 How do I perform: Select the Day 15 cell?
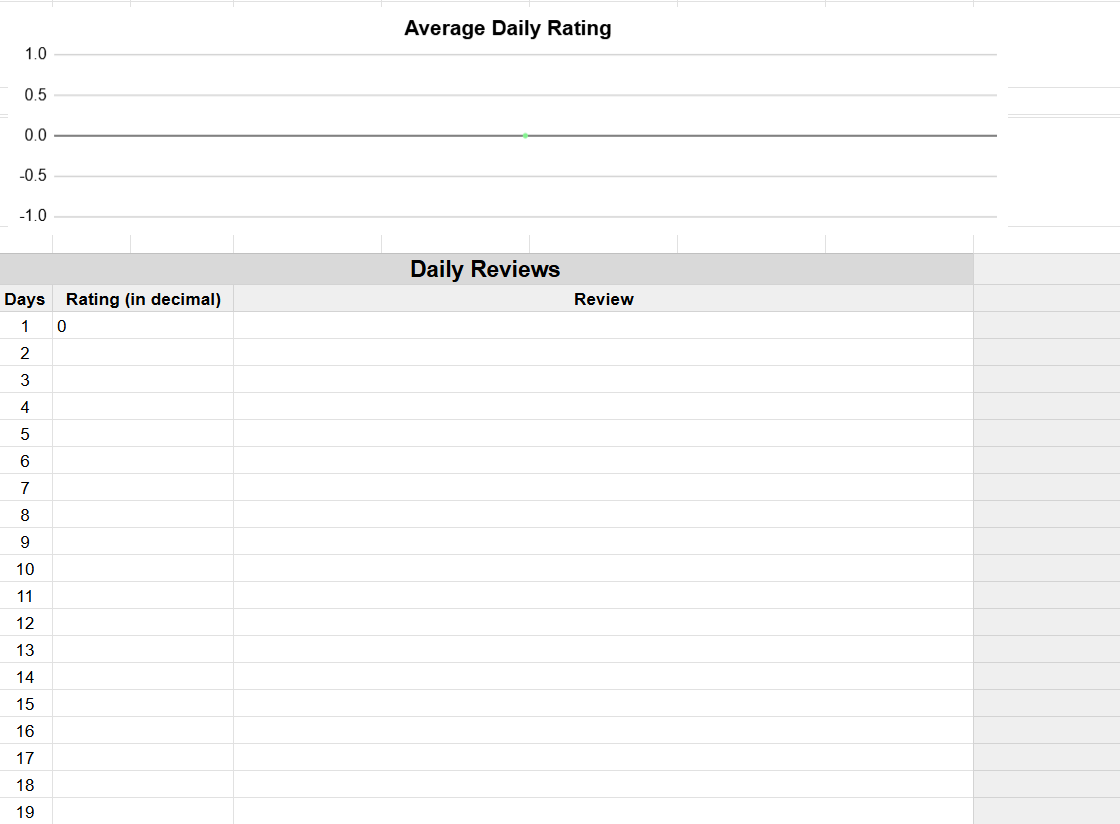point(26,704)
